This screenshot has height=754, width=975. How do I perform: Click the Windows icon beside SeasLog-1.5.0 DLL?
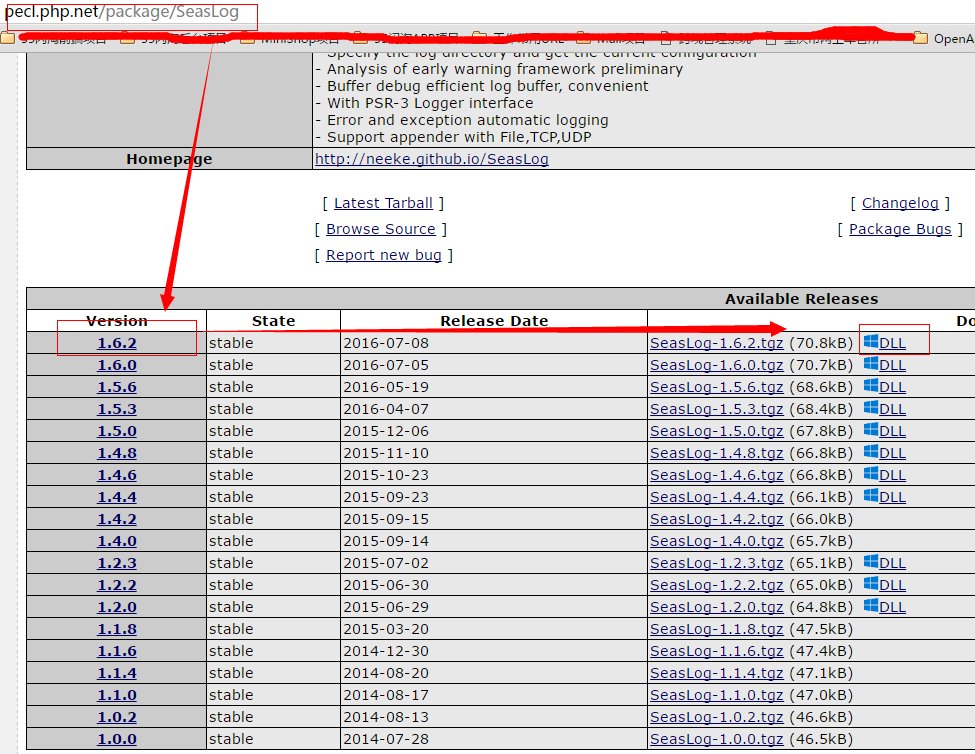coord(871,430)
